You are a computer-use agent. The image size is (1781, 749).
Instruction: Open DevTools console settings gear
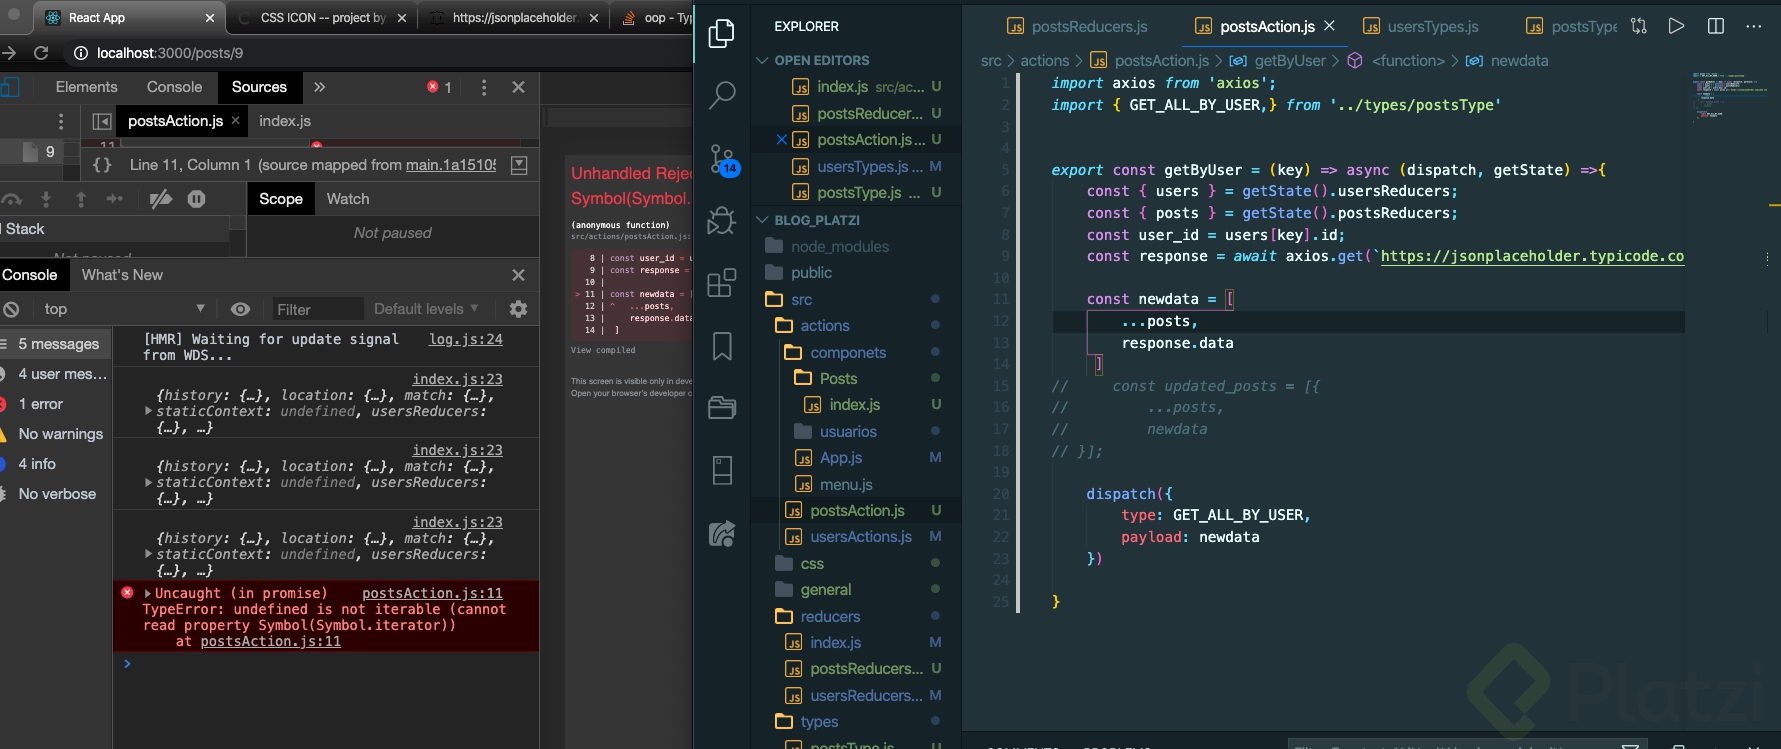[x=518, y=309]
